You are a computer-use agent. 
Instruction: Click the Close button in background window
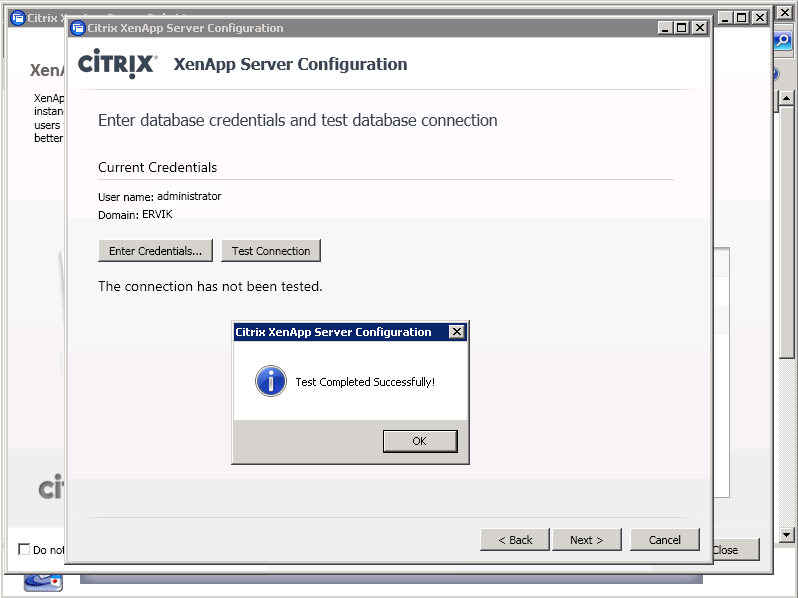(x=736, y=550)
